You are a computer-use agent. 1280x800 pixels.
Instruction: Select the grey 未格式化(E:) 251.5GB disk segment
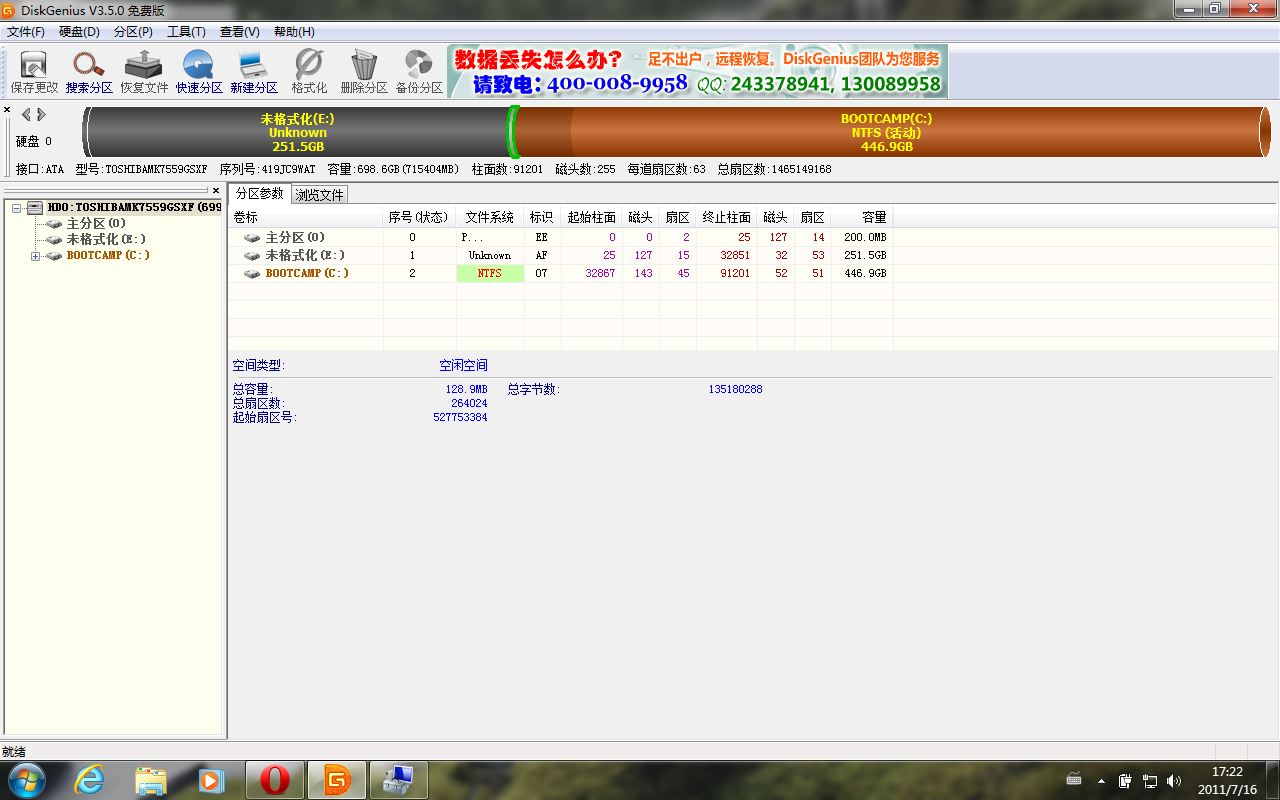298,132
